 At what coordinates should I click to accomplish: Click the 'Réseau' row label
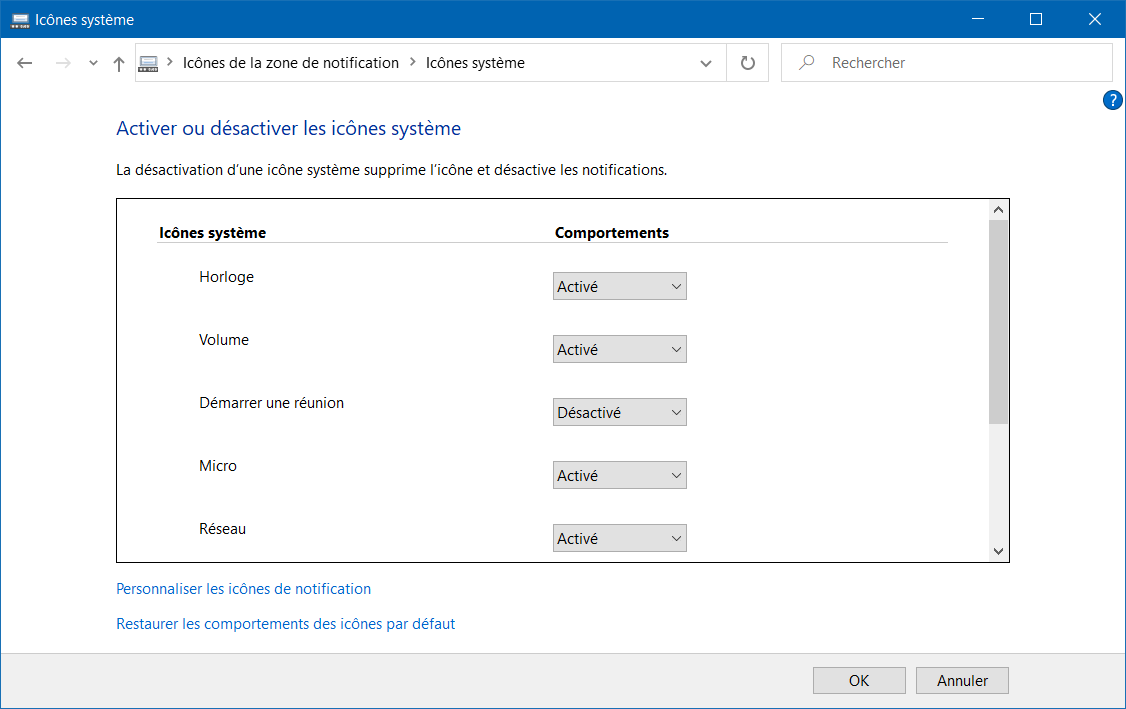tap(223, 529)
